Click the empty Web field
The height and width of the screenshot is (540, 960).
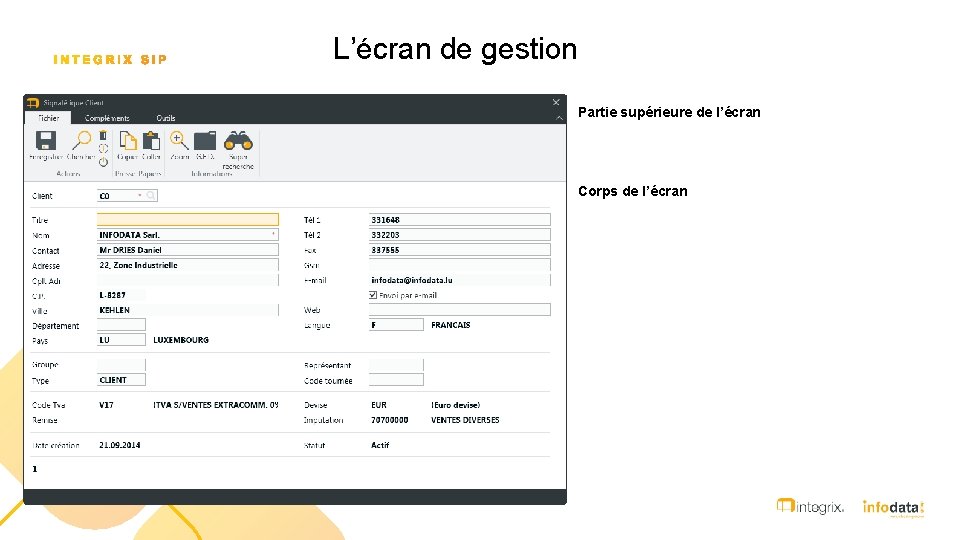460,310
